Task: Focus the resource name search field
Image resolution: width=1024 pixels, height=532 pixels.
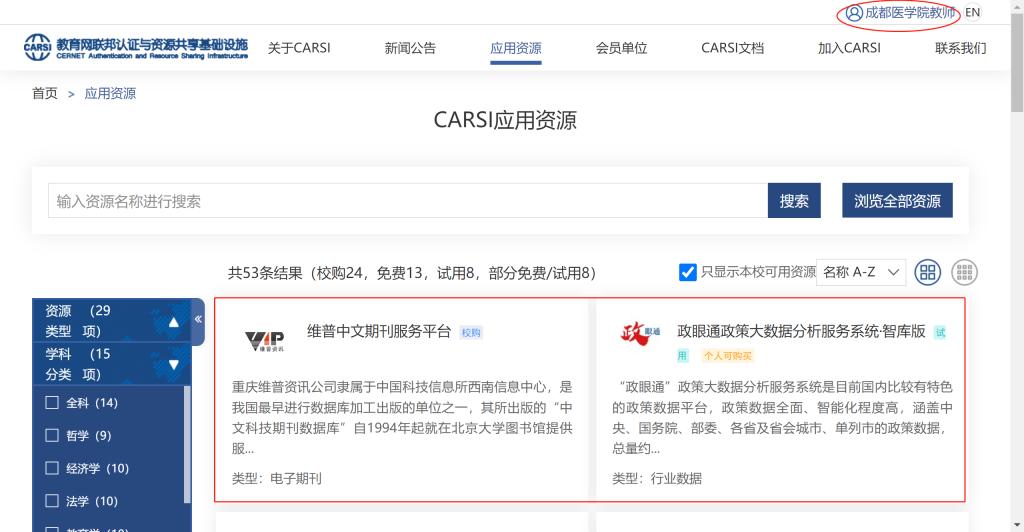Action: 408,200
